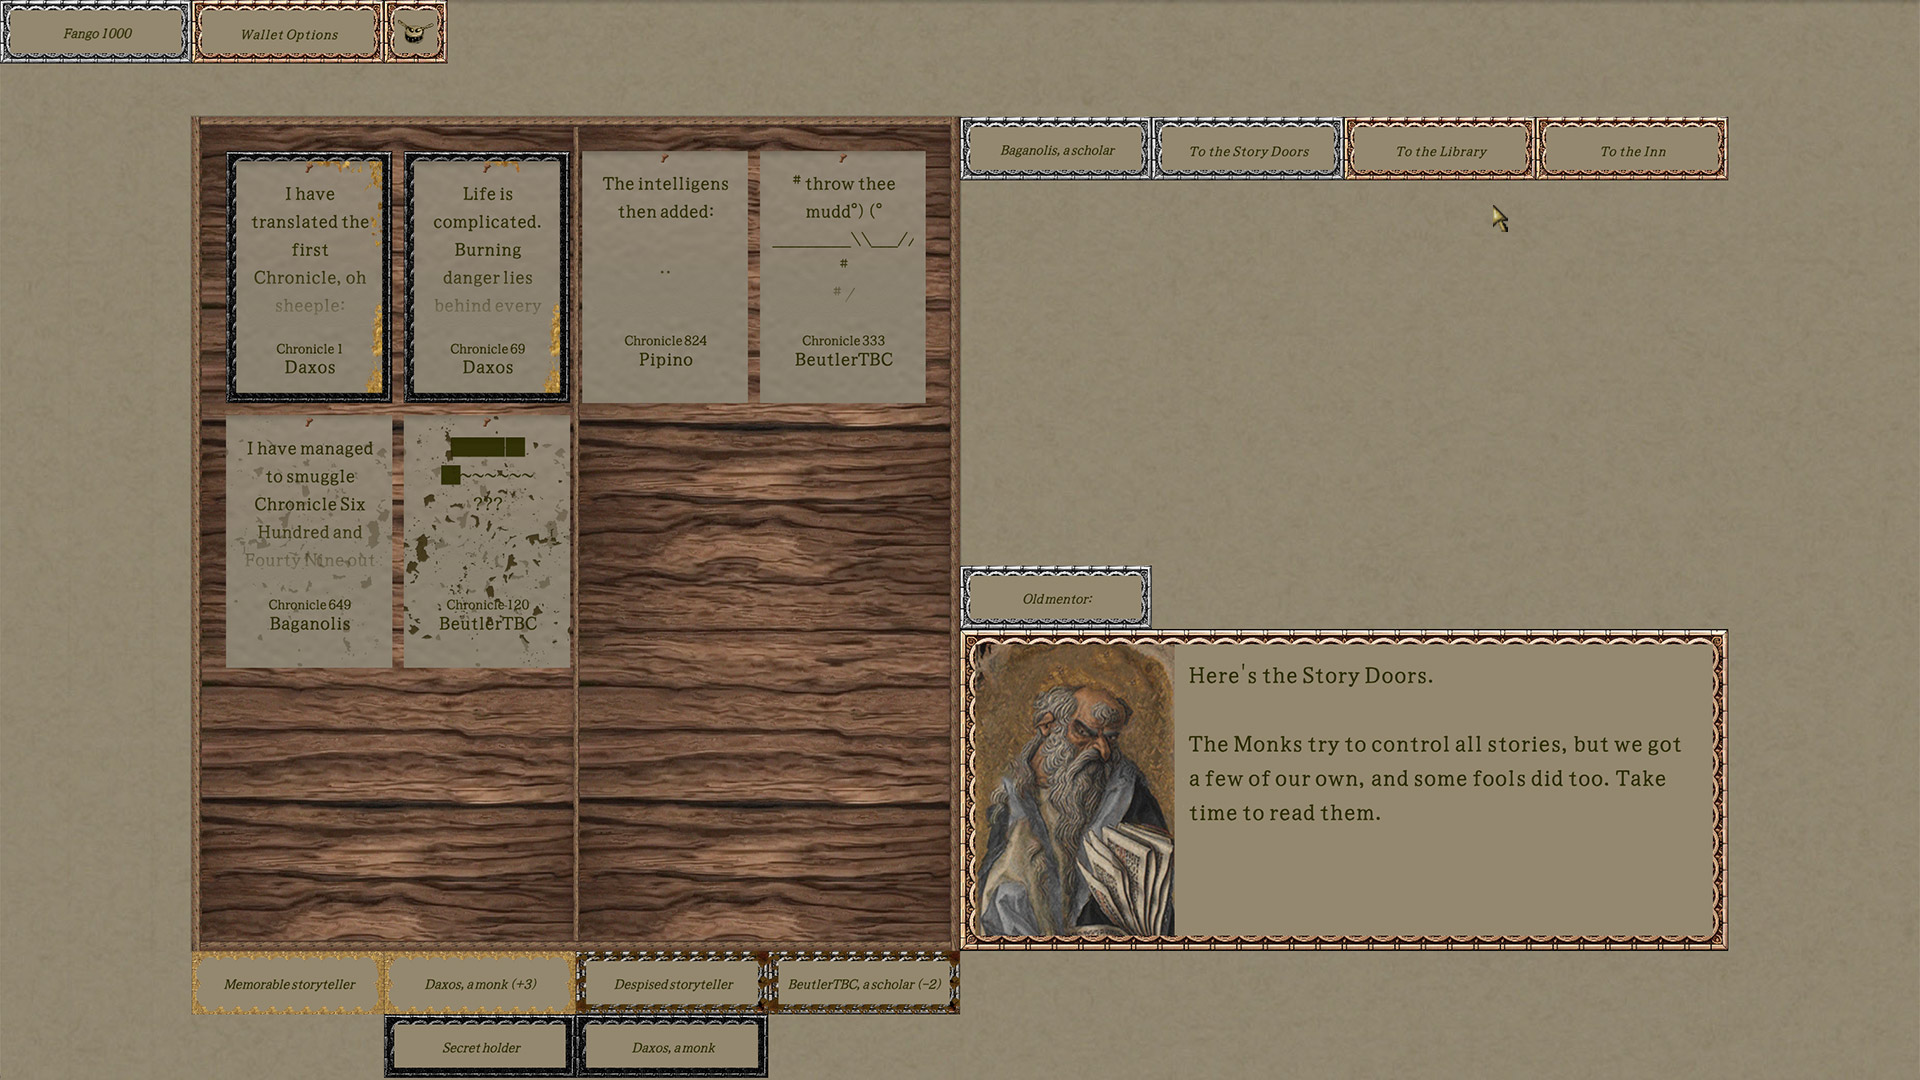Go to the Story Doors

click(1248, 150)
